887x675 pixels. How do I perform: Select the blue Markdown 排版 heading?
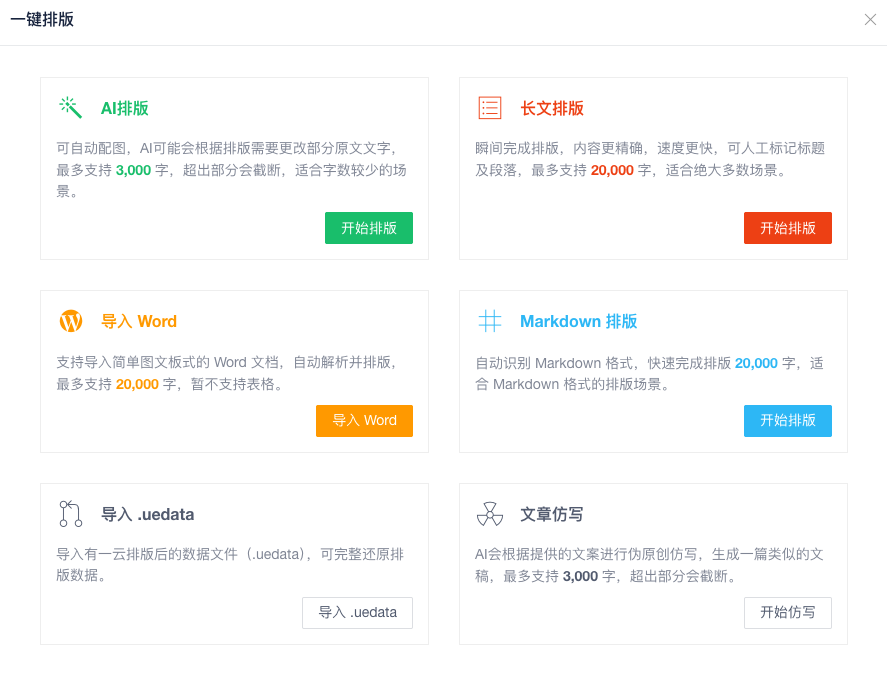(x=578, y=322)
